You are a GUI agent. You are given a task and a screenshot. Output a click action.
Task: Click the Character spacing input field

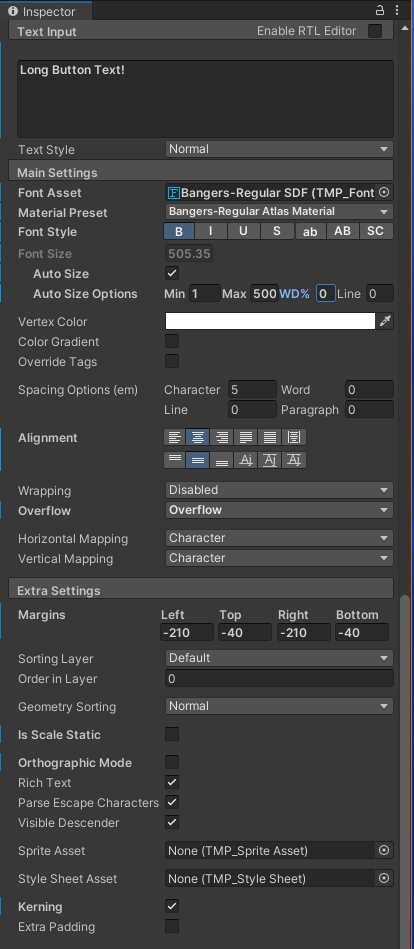tap(252, 390)
